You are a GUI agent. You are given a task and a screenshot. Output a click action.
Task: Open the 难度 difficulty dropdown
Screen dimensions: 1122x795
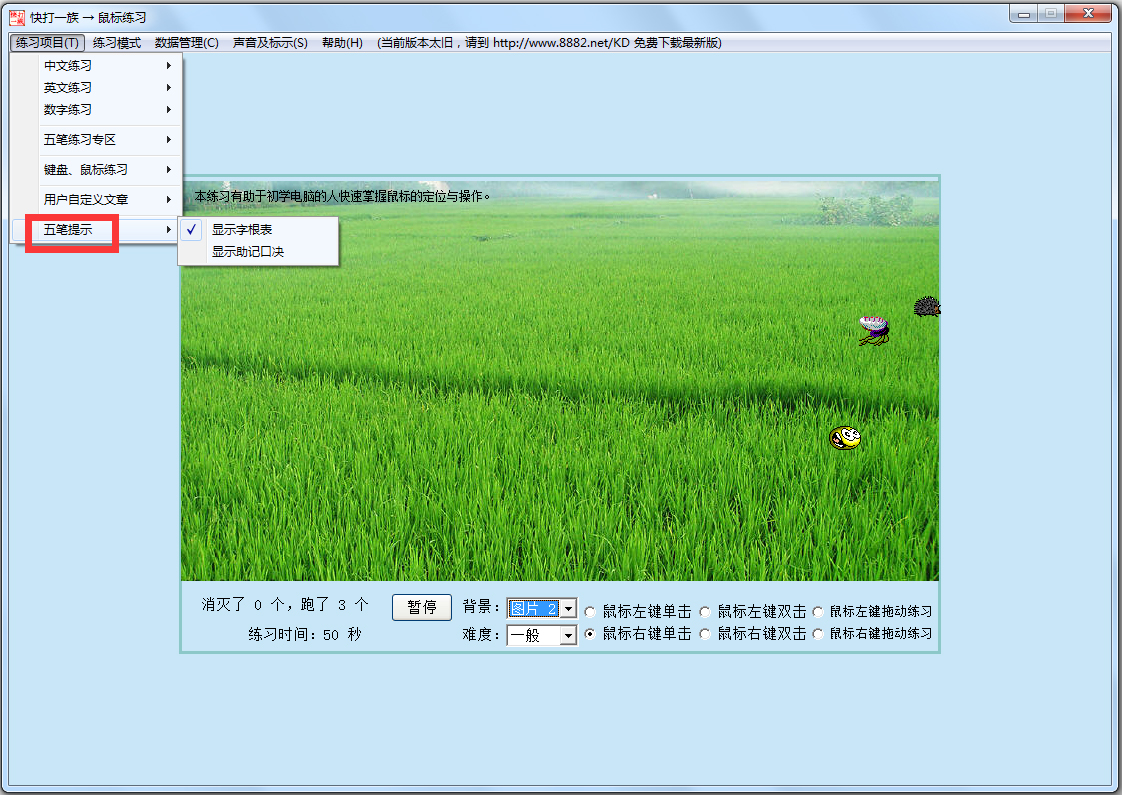(567, 634)
